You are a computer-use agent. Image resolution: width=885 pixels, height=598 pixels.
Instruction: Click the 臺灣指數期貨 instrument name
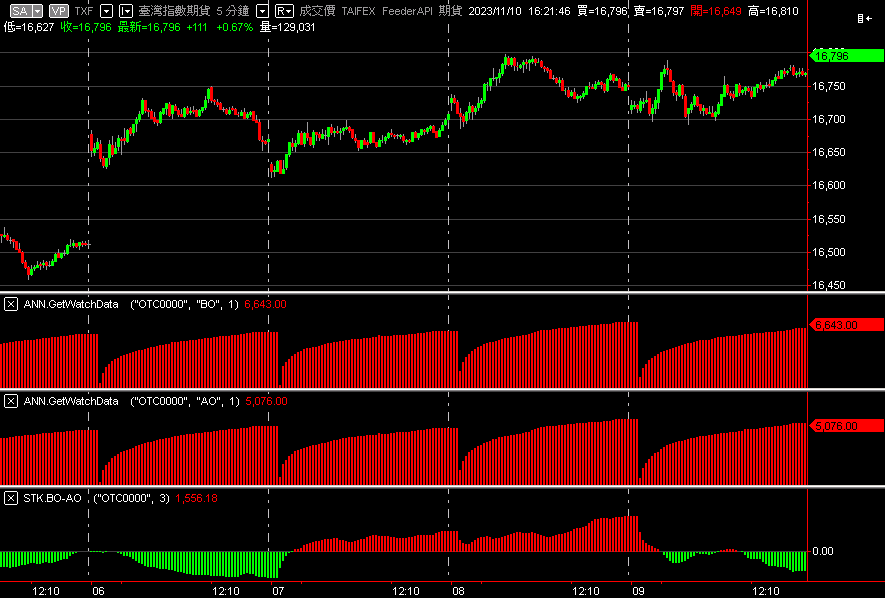174,11
